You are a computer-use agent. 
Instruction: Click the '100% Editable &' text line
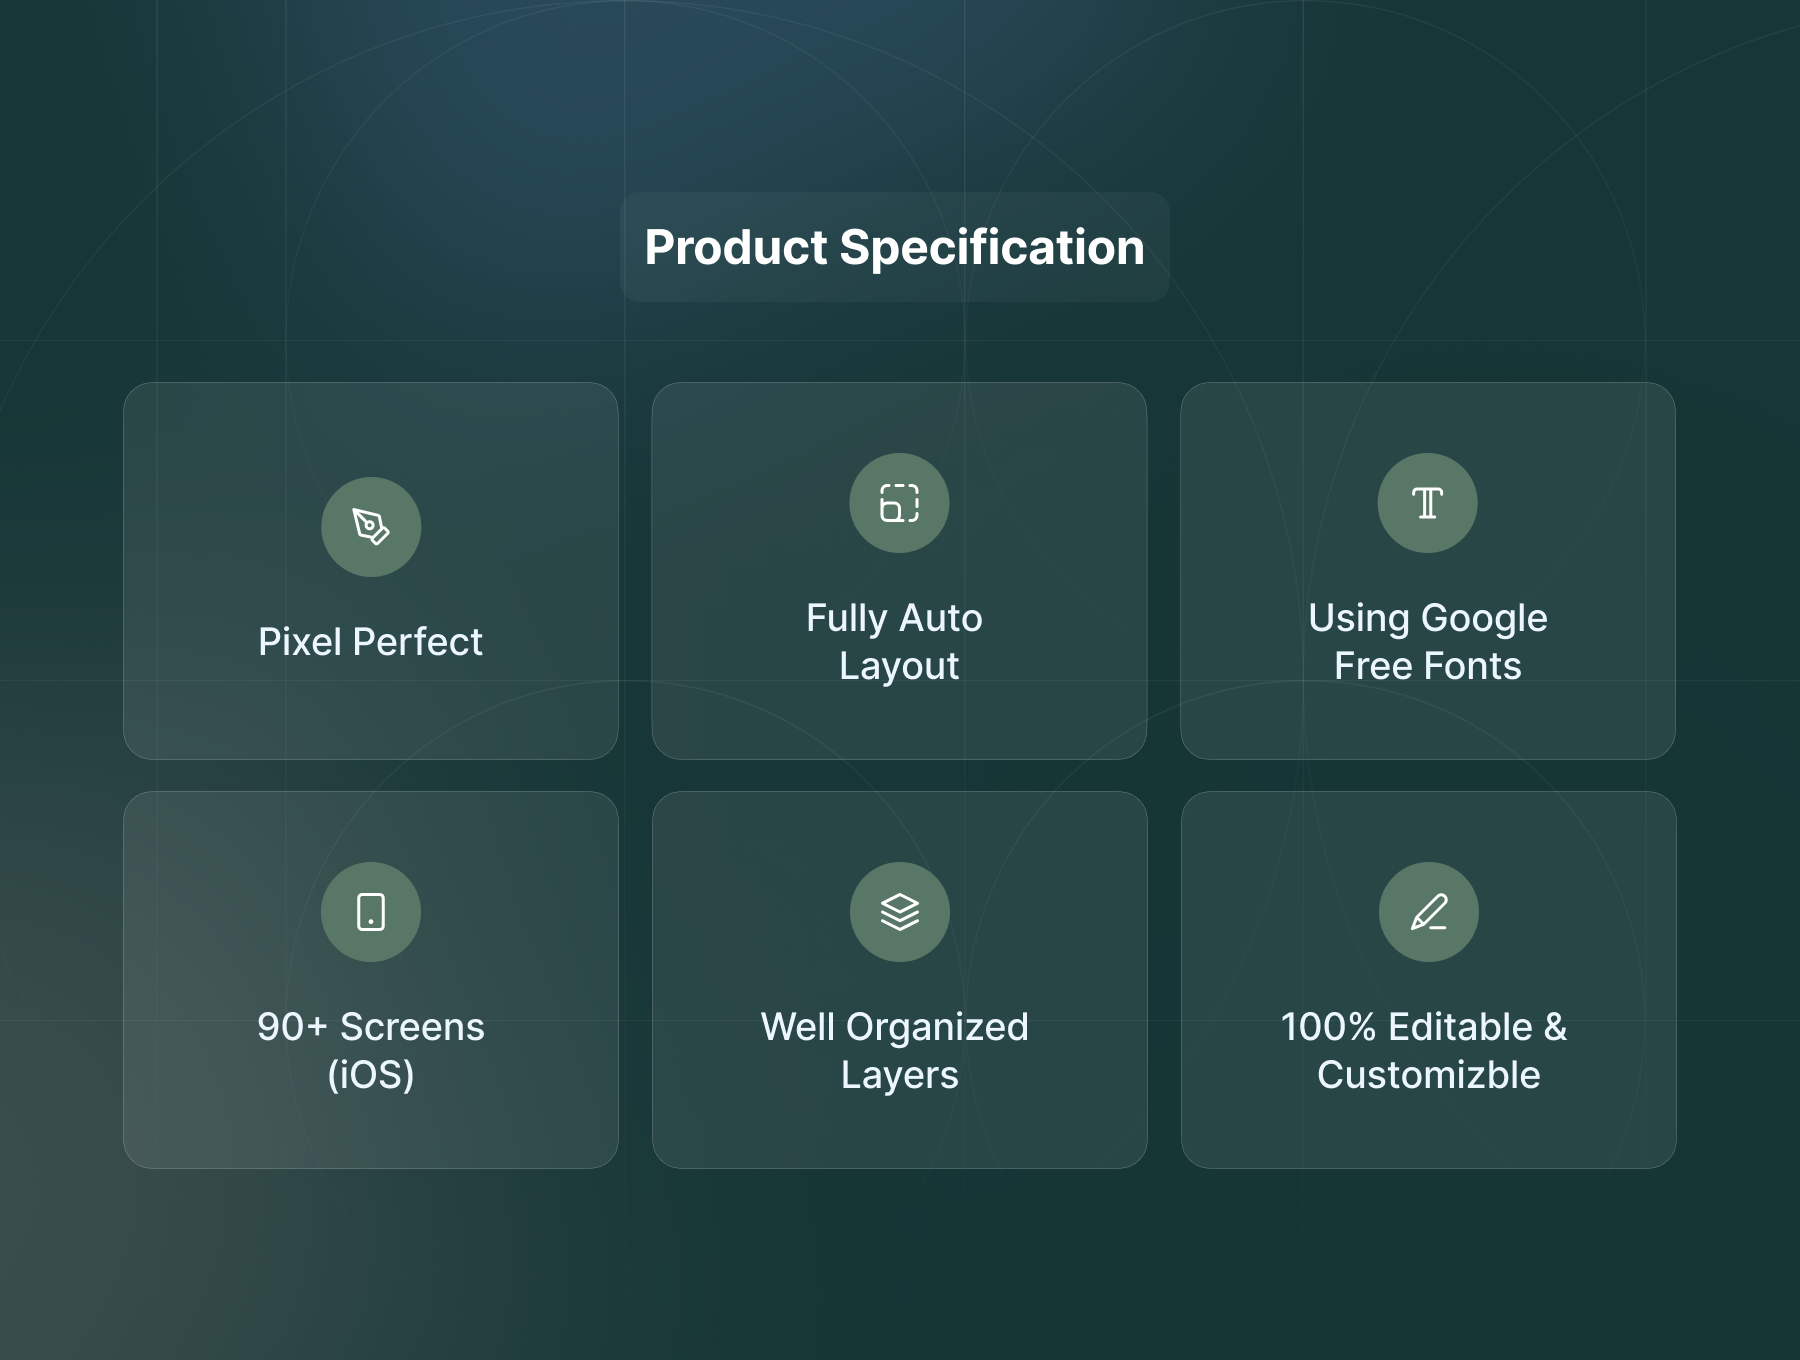(x=1424, y=1027)
